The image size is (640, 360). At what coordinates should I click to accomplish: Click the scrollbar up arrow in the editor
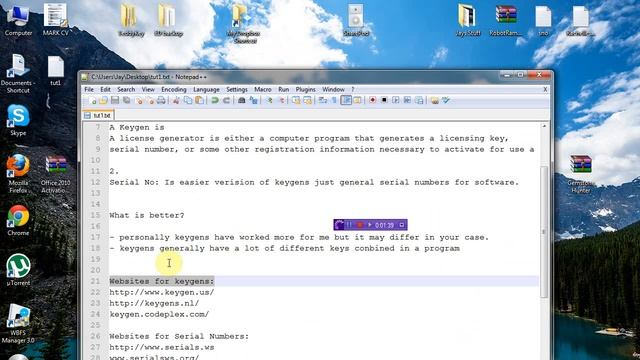[x=544, y=126]
